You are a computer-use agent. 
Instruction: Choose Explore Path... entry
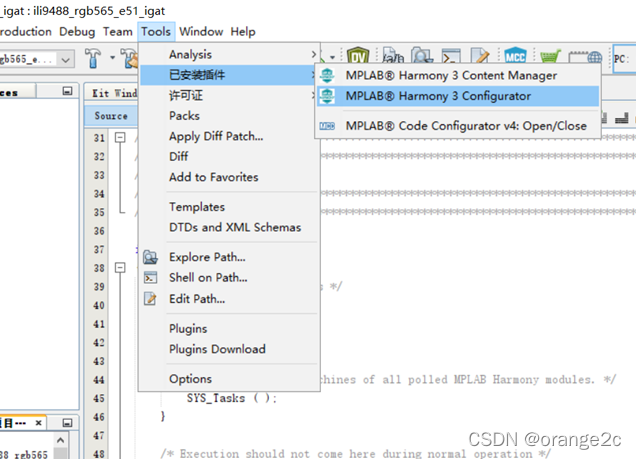pyautogui.click(x=229, y=257)
